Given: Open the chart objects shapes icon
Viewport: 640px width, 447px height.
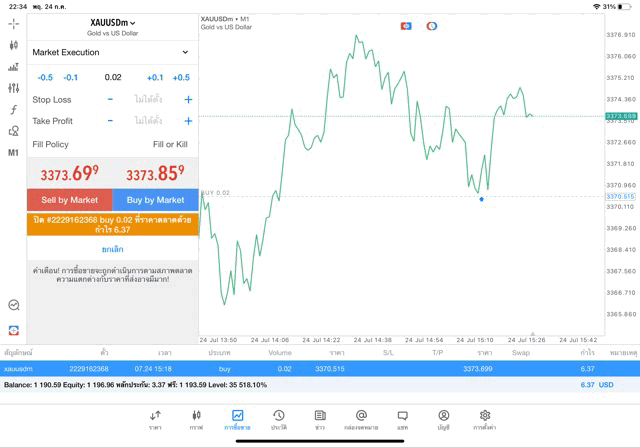Looking at the screenshot, I should pyautogui.click(x=13, y=131).
